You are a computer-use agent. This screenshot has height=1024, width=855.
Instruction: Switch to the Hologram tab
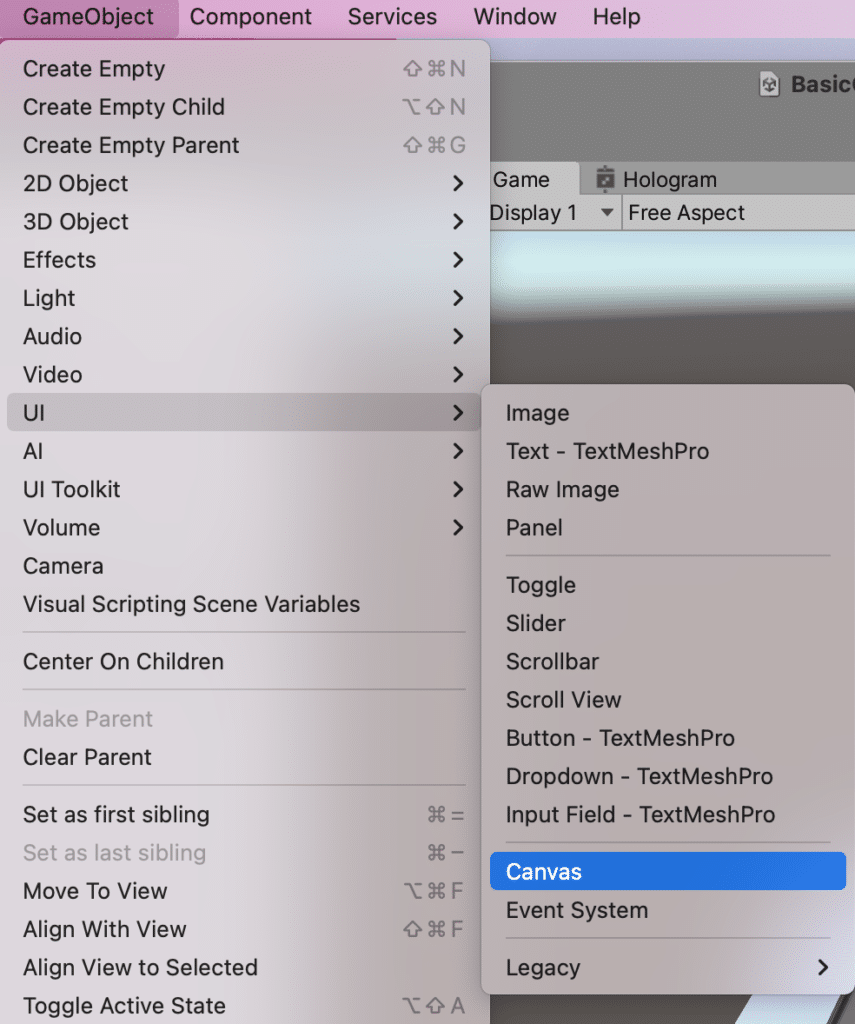coord(669,180)
